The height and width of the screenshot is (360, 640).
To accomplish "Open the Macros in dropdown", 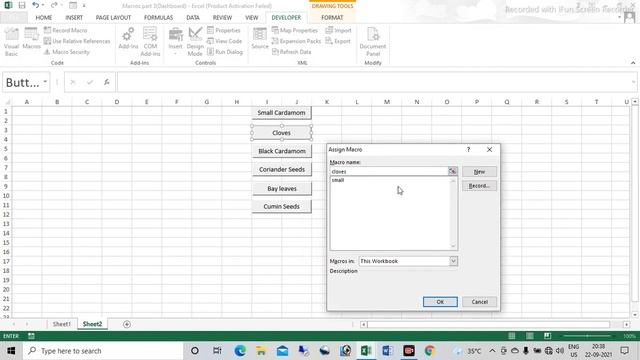I will [453, 261].
